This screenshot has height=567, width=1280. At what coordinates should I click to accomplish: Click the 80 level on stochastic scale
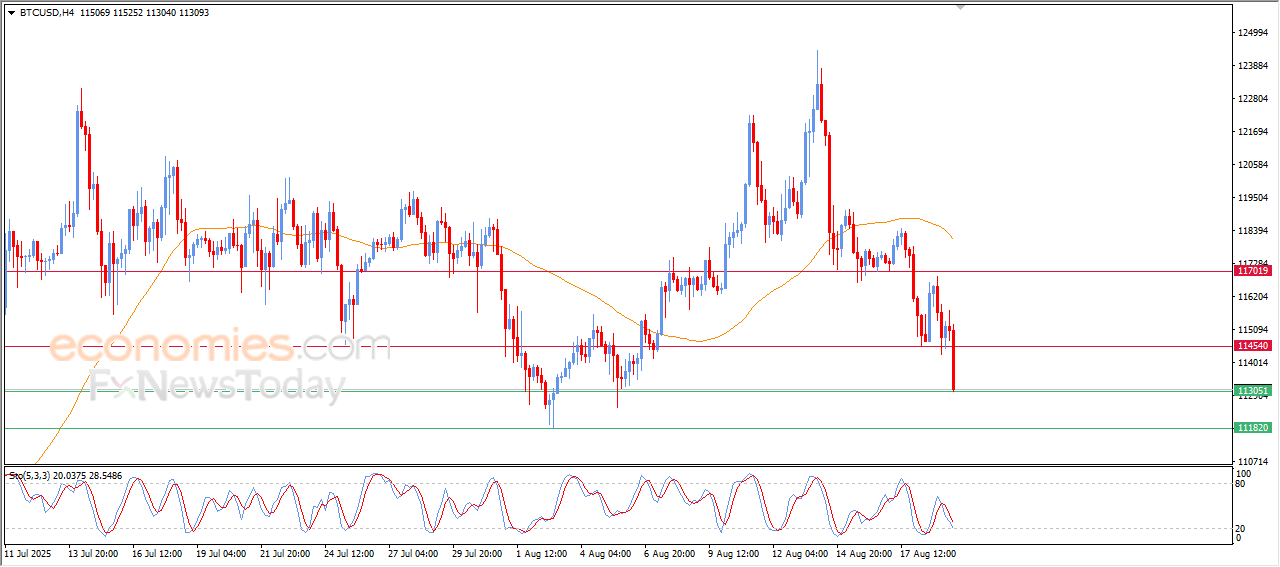(x=1241, y=484)
